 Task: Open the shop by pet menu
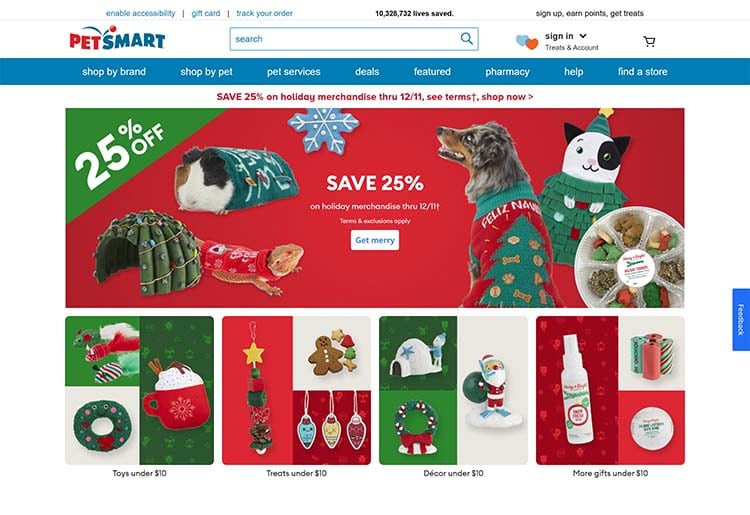[x=206, y=72]
